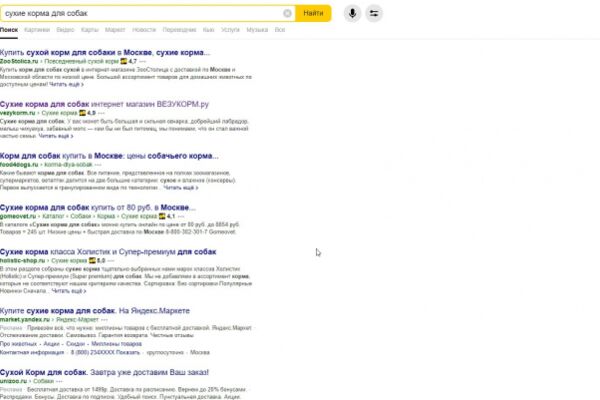Open the Музыка tab
The width and height of the screenshot is (600, 400).
pyautogui.click(x=257, y=30)
